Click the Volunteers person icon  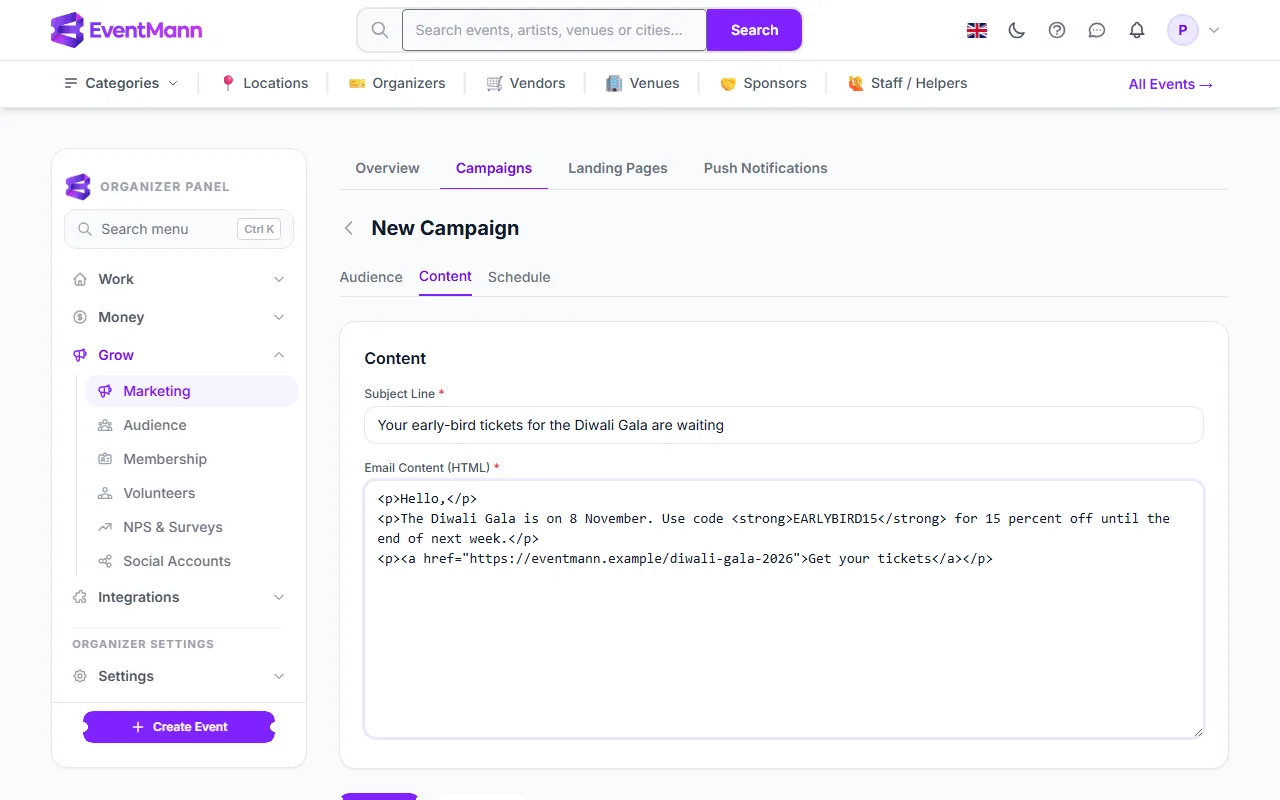105,493
